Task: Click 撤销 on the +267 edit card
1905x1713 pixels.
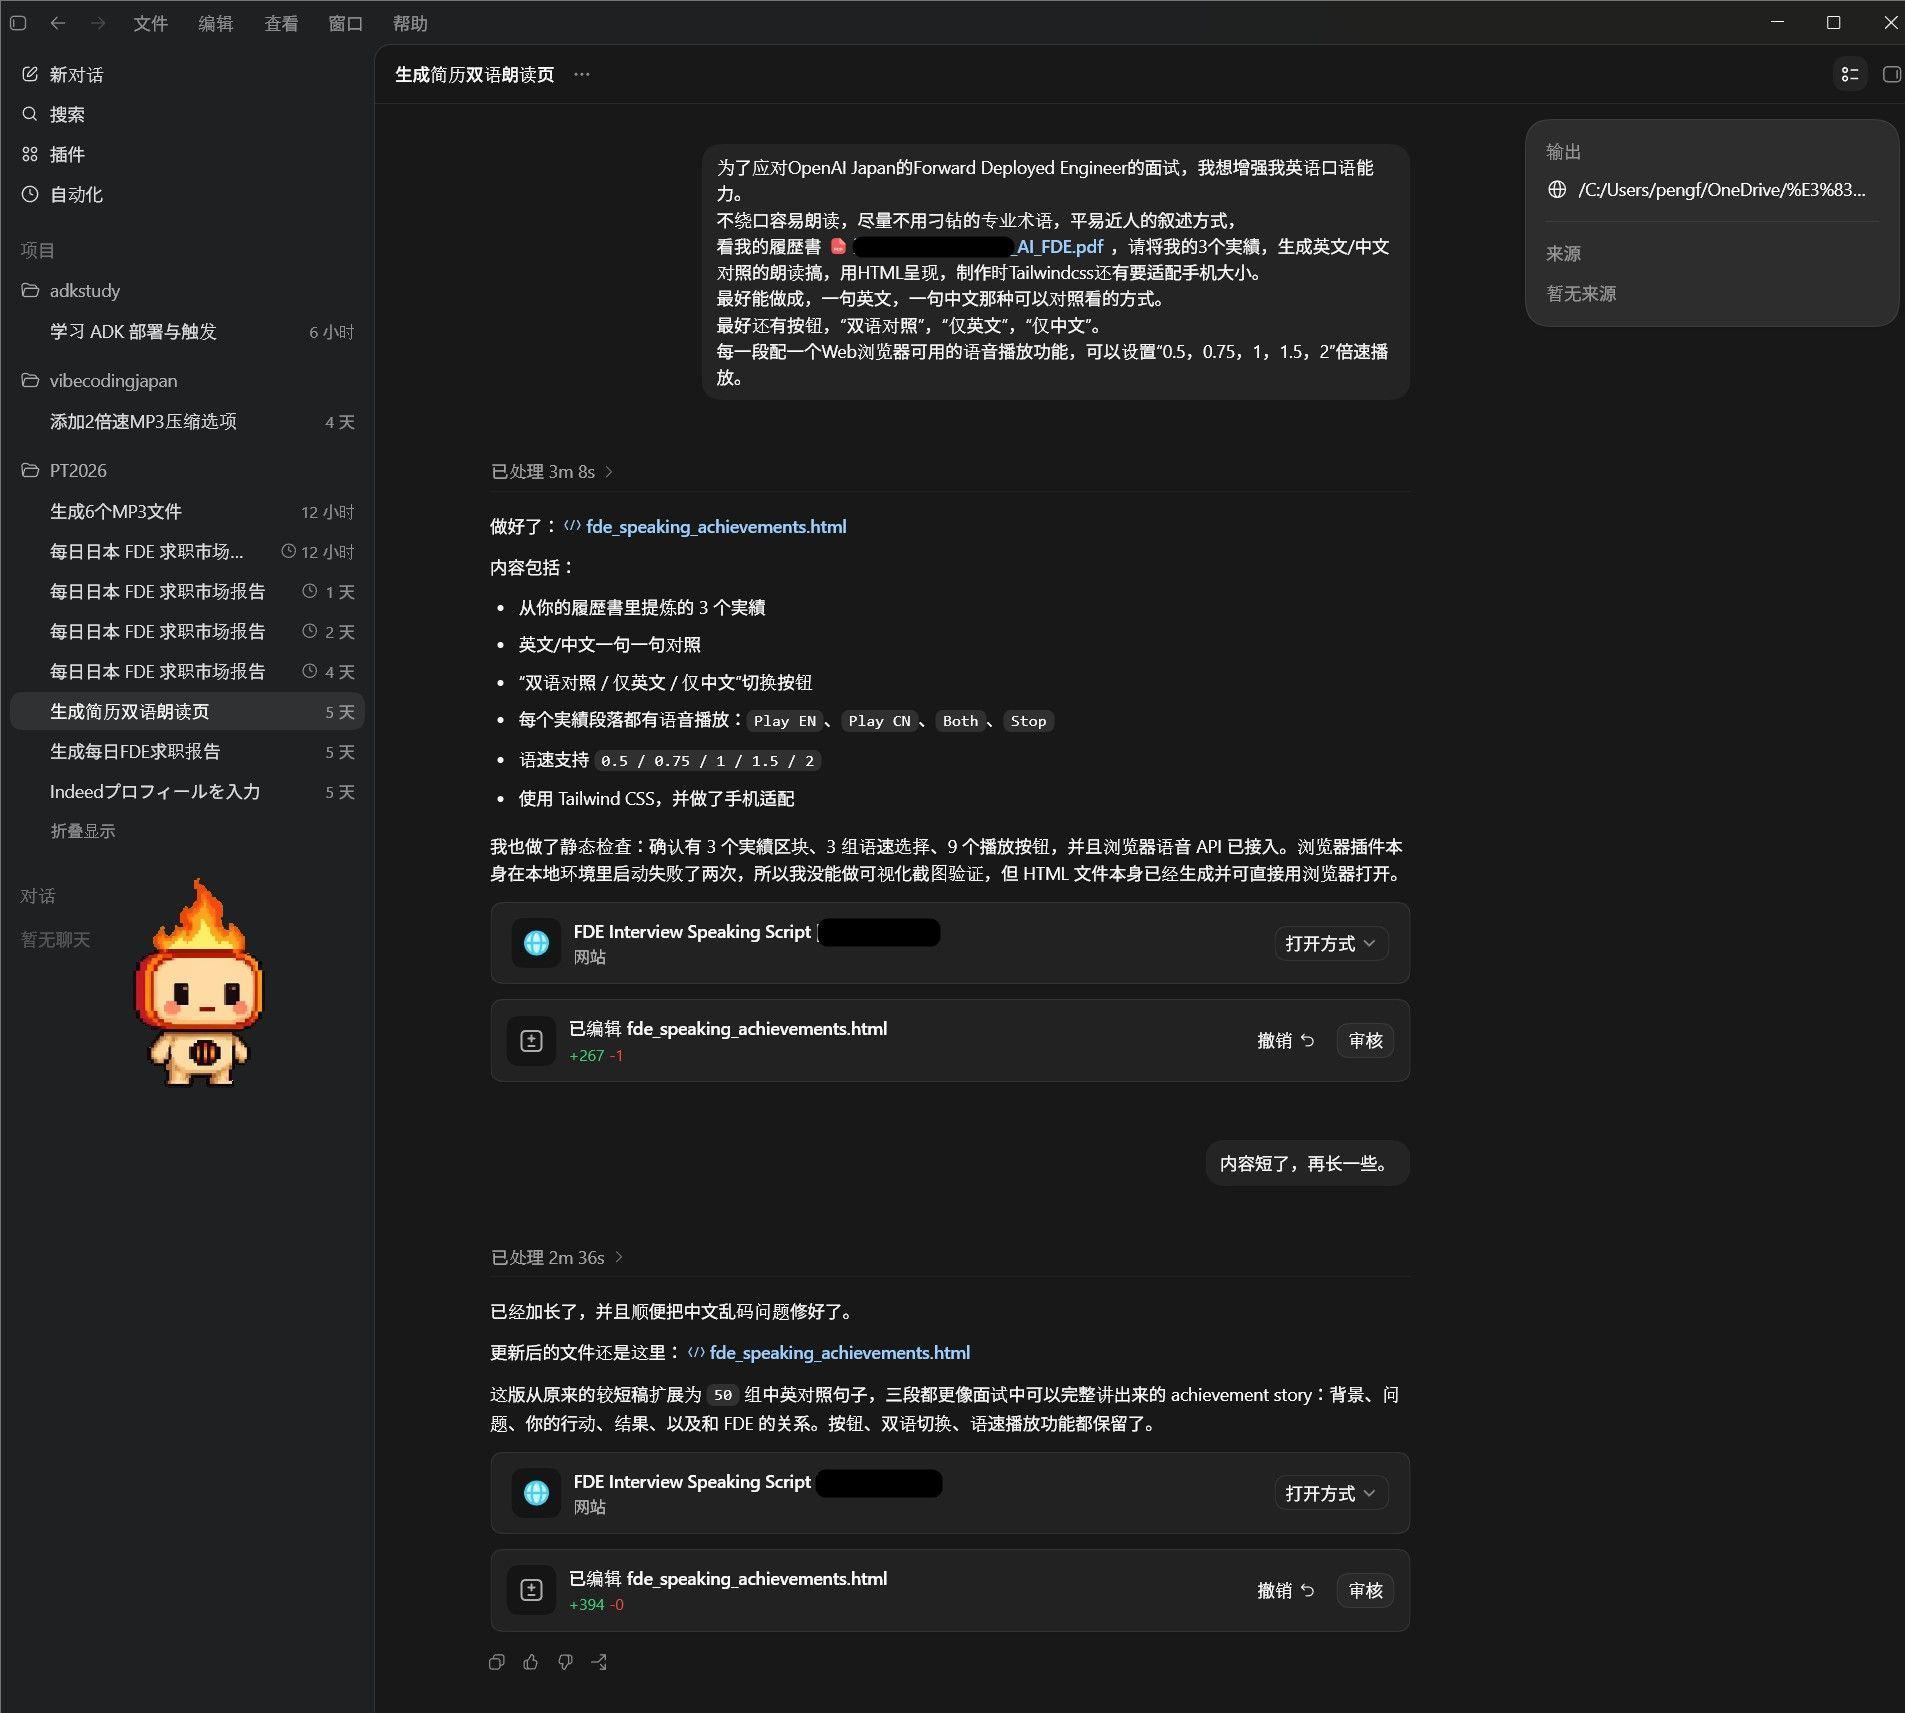Action: coord(1285,1041)
